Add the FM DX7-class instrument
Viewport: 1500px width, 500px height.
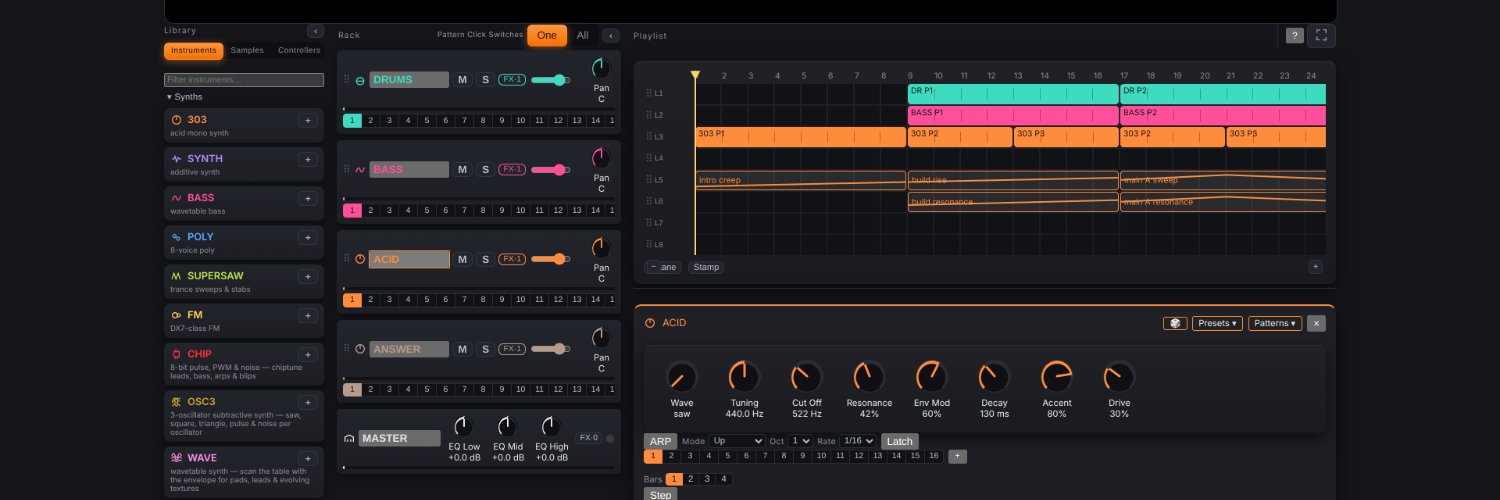308,315
